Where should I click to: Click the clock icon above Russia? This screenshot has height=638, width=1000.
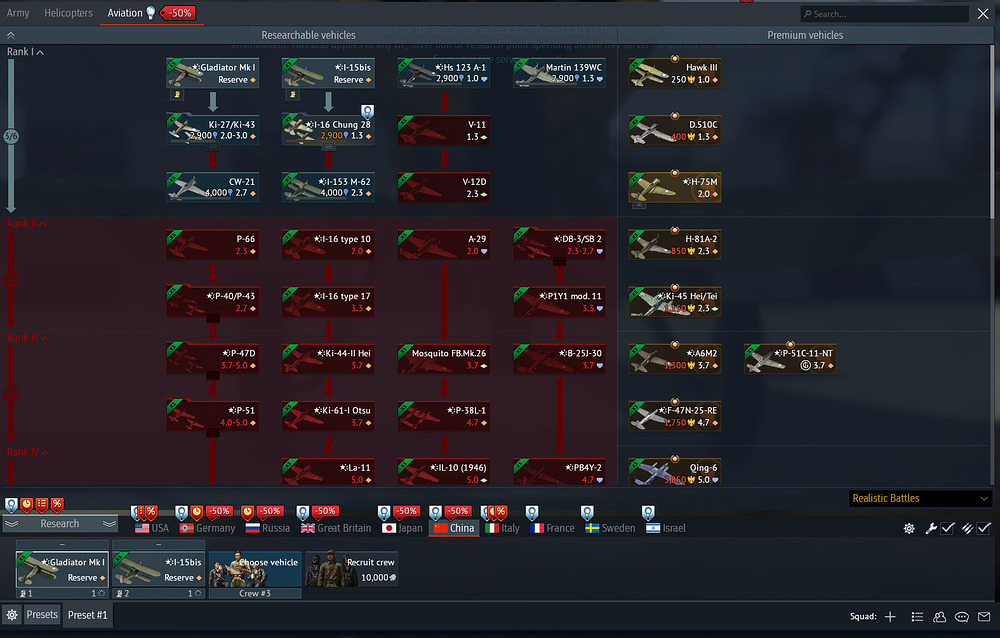pyautogui.click(x=247, y=512)
